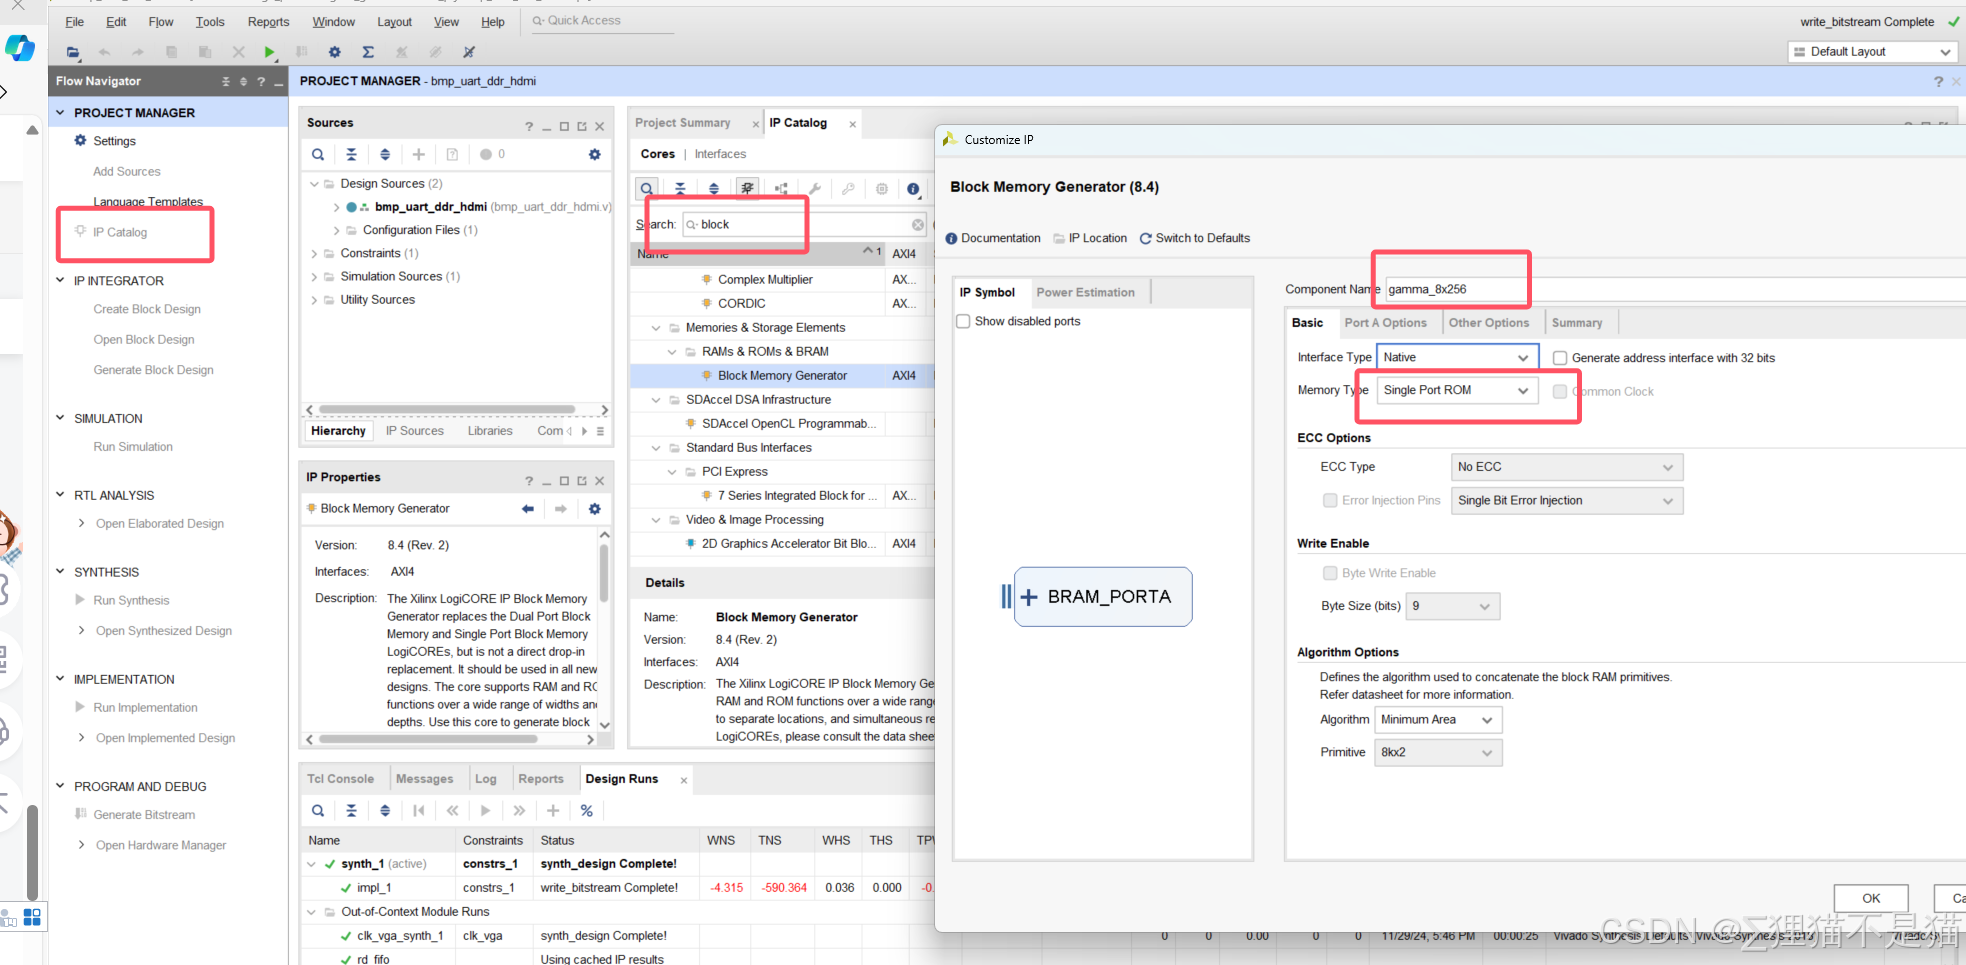Image resolution: width=1966 pixels, height=965 pixels.
Task: Click the IP Catalog info icon
Action: pyautogui.click(x=913, y=188)
